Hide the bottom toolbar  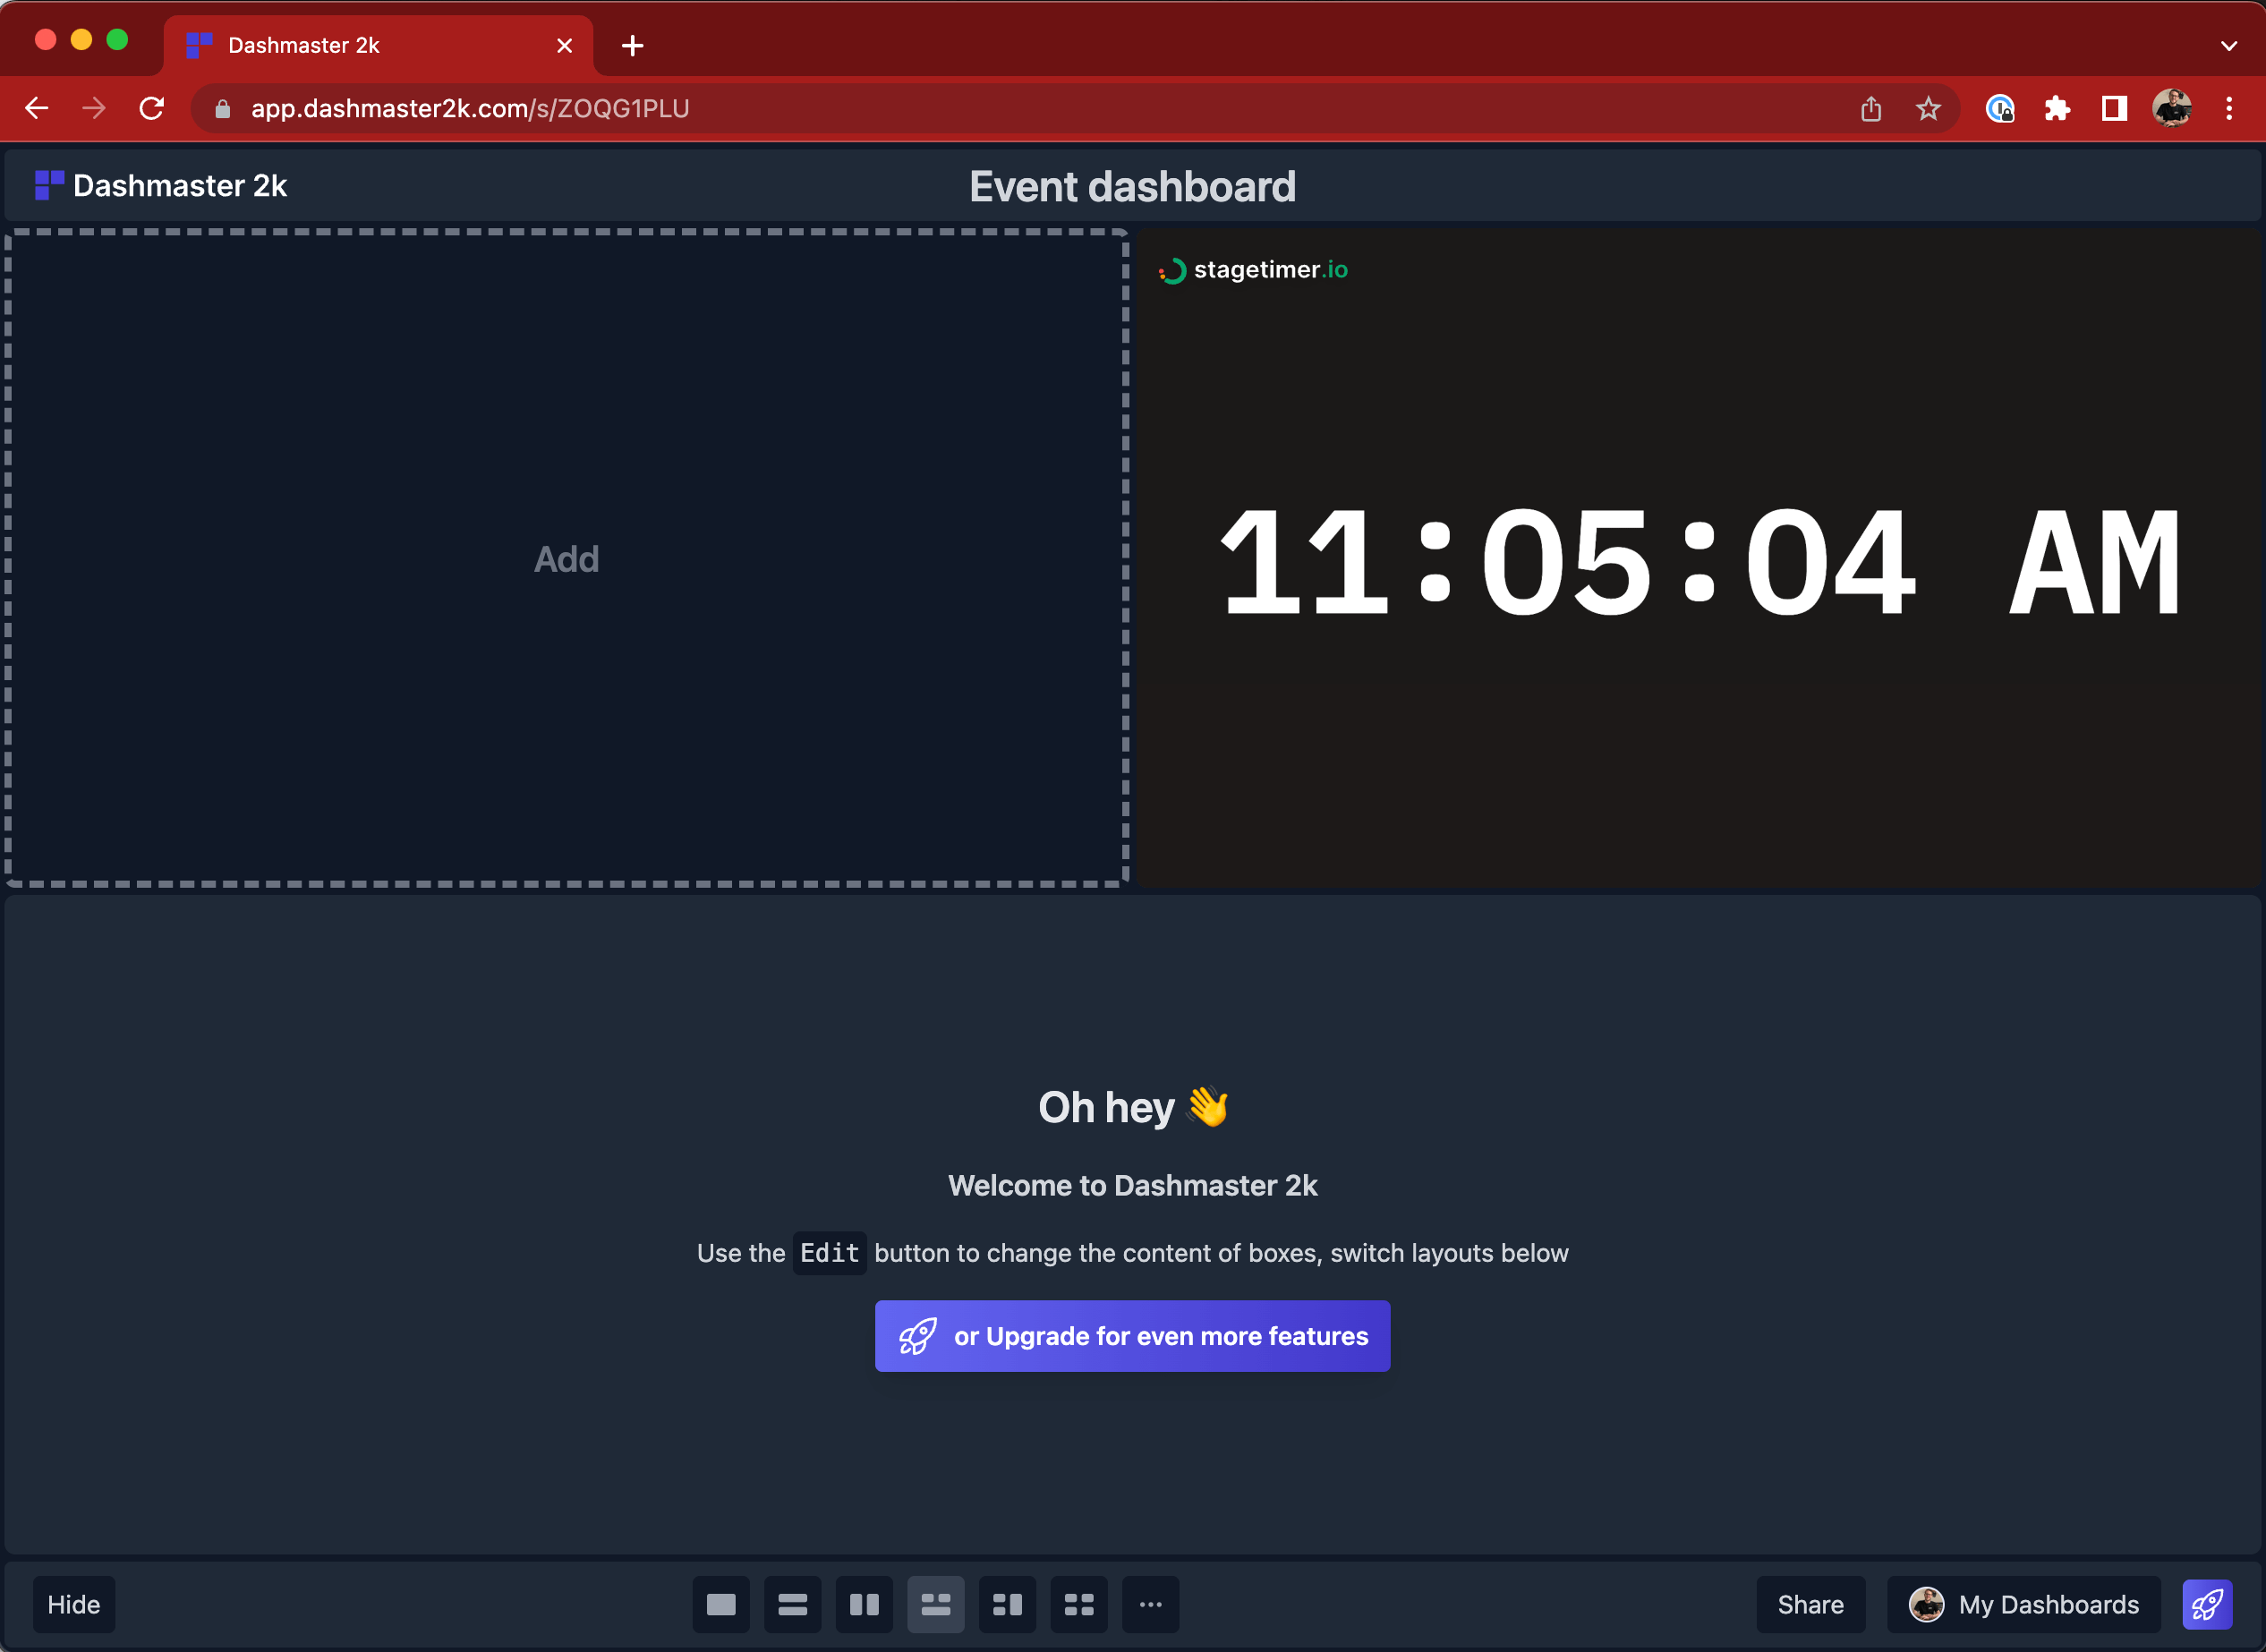pos(73,1604)
